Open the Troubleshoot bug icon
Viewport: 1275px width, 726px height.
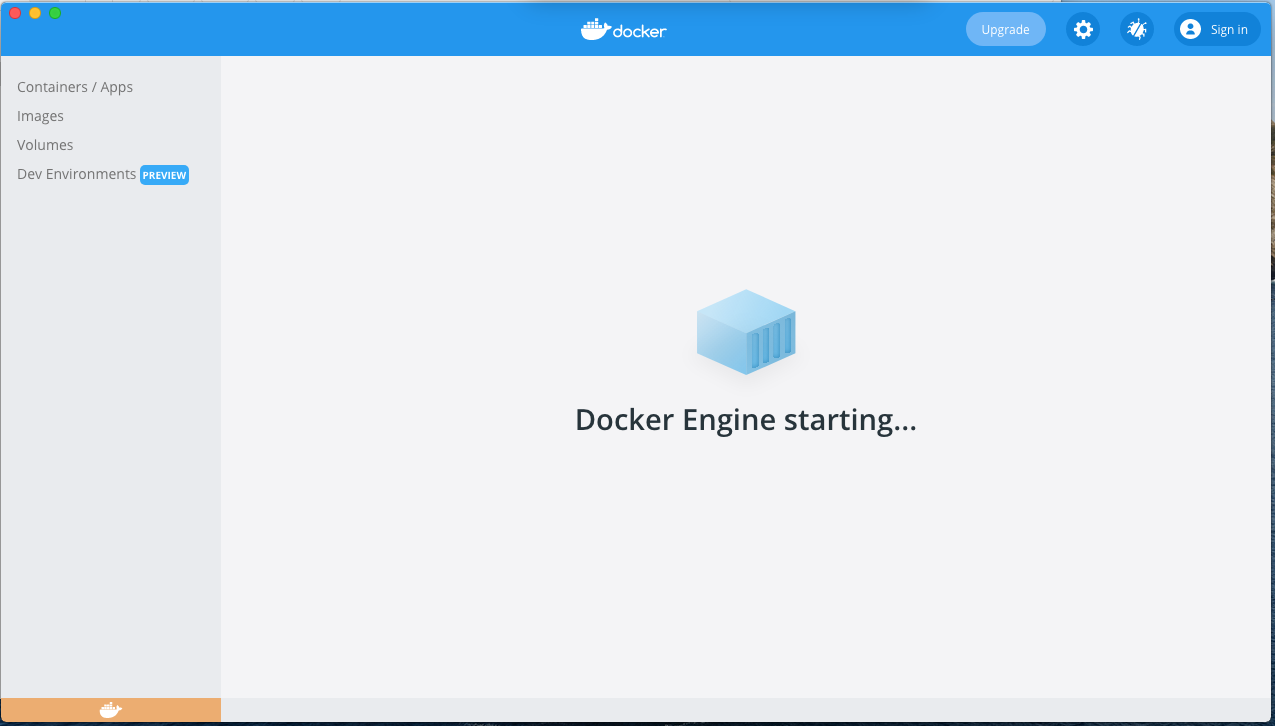(x=1137, y=29)
